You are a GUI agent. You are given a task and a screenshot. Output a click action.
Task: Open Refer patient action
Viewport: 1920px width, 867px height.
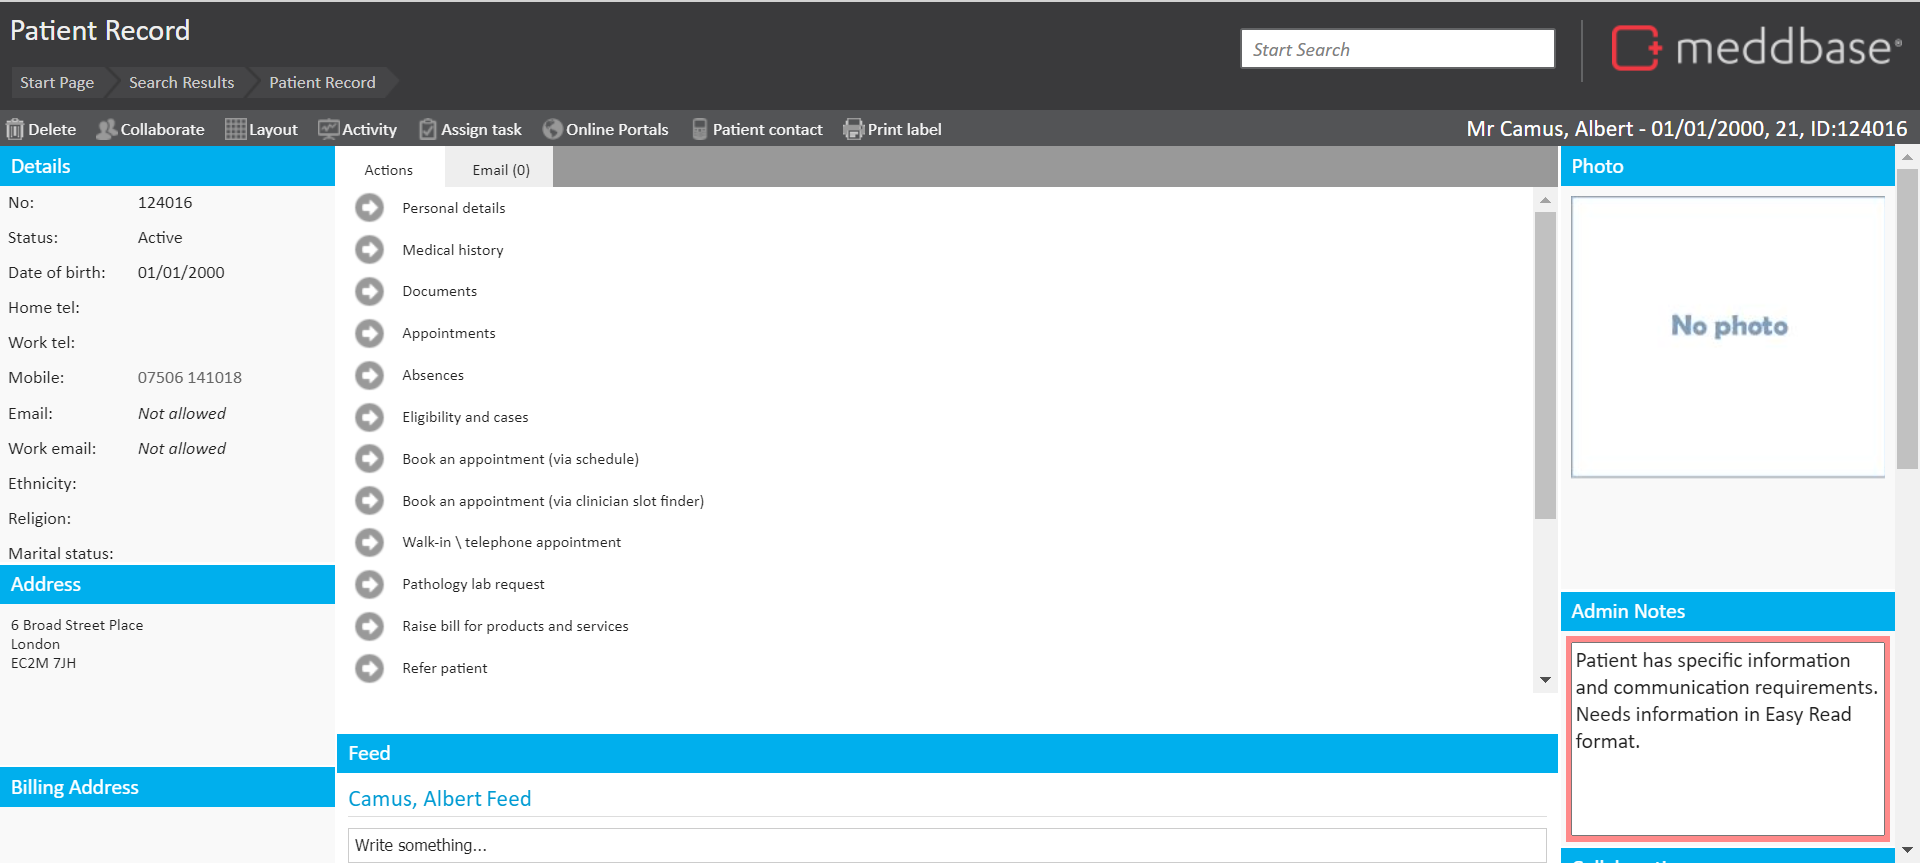coord(445,668)
